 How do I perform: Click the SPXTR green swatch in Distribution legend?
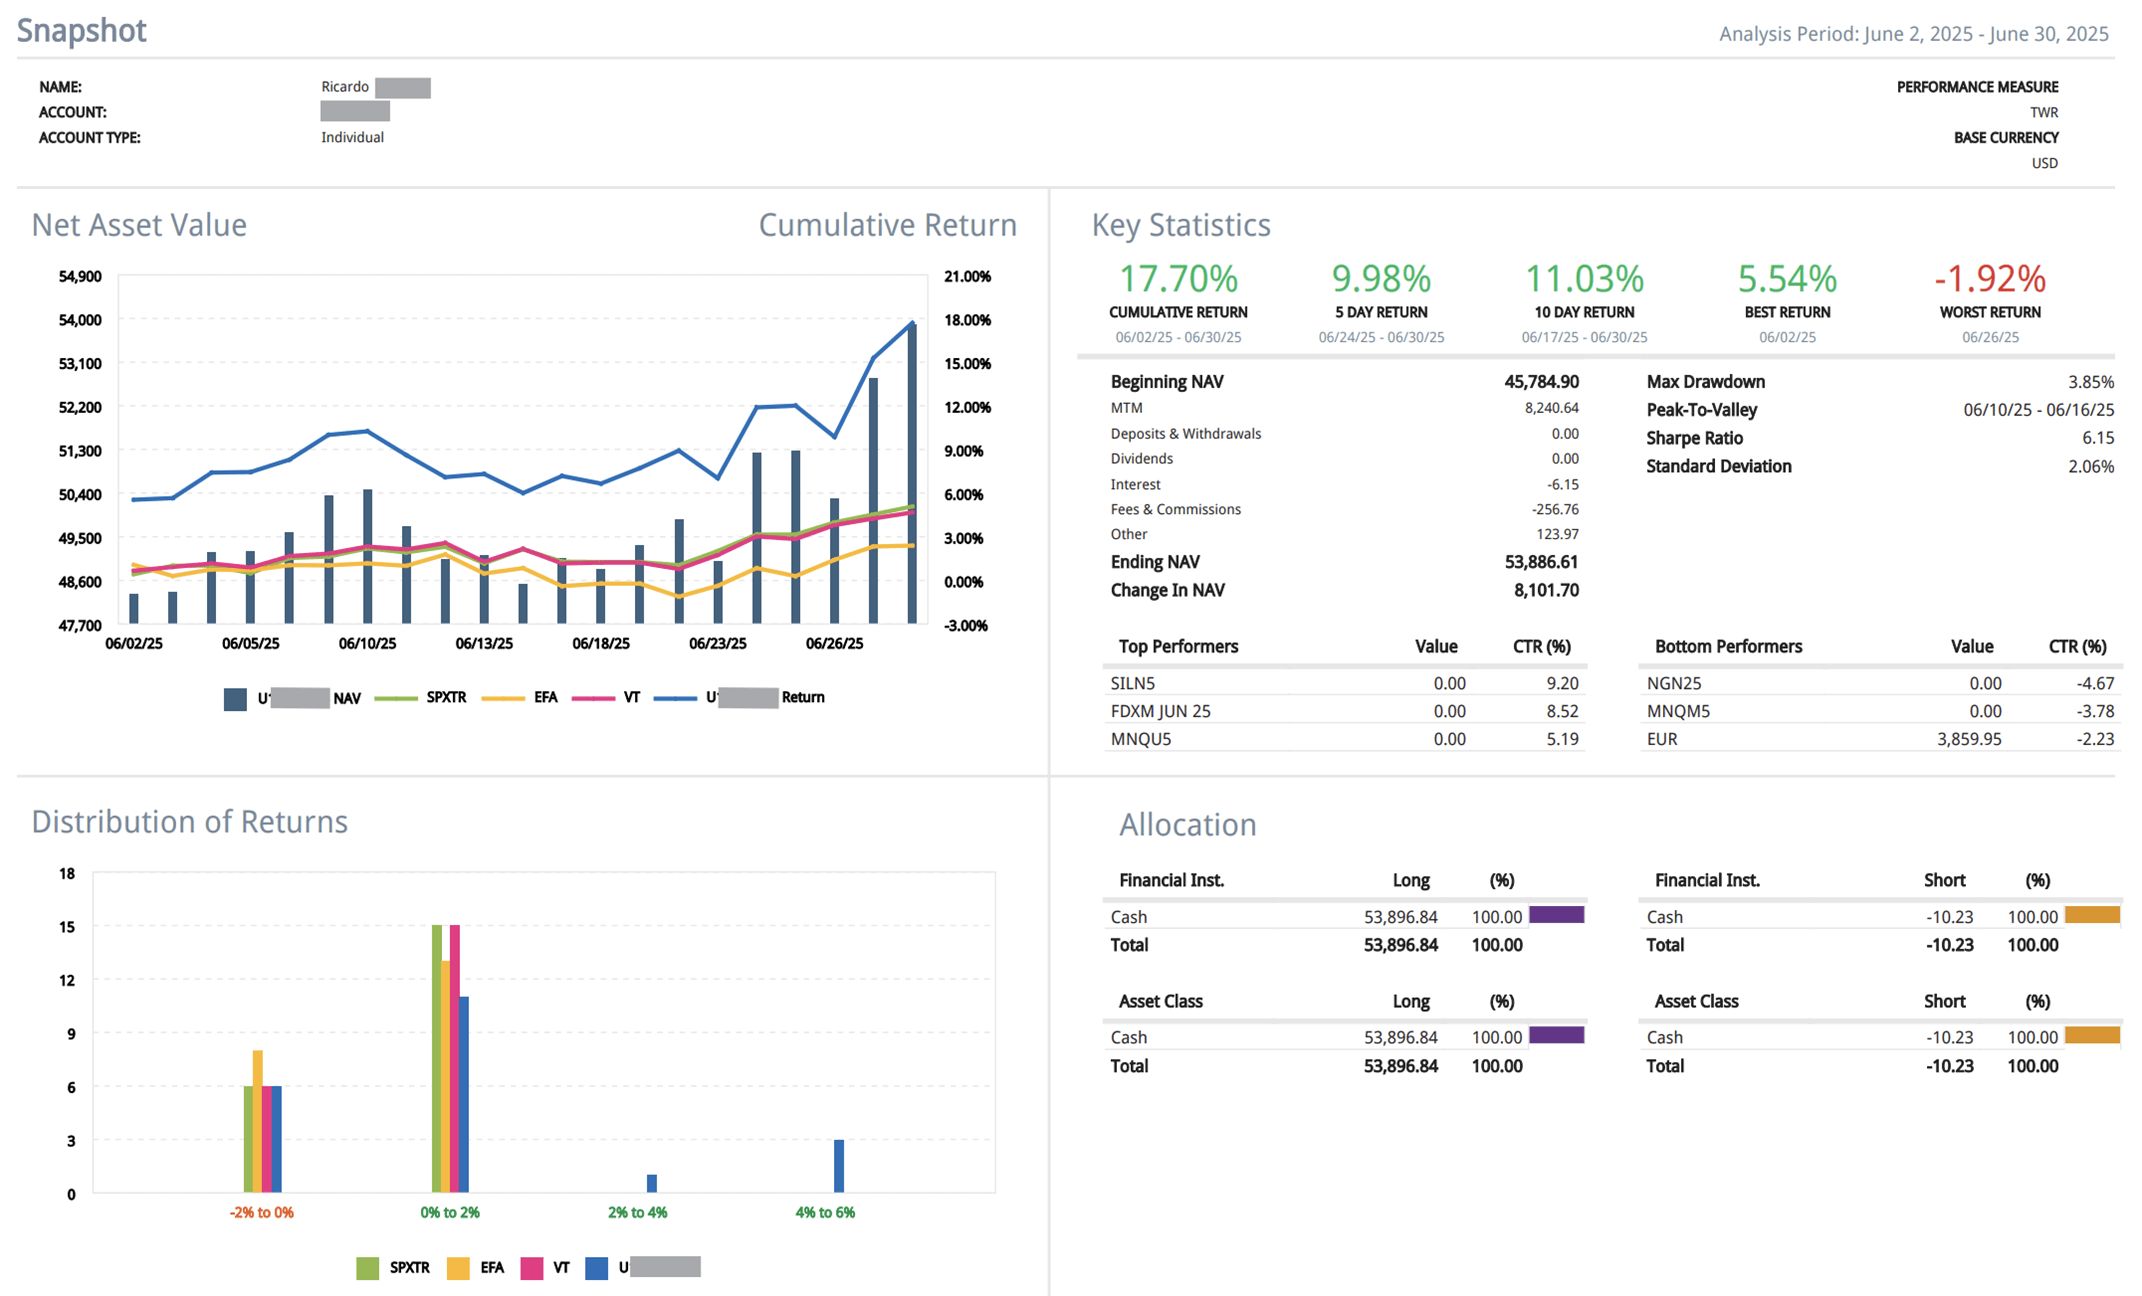(x=367, y=1268)
